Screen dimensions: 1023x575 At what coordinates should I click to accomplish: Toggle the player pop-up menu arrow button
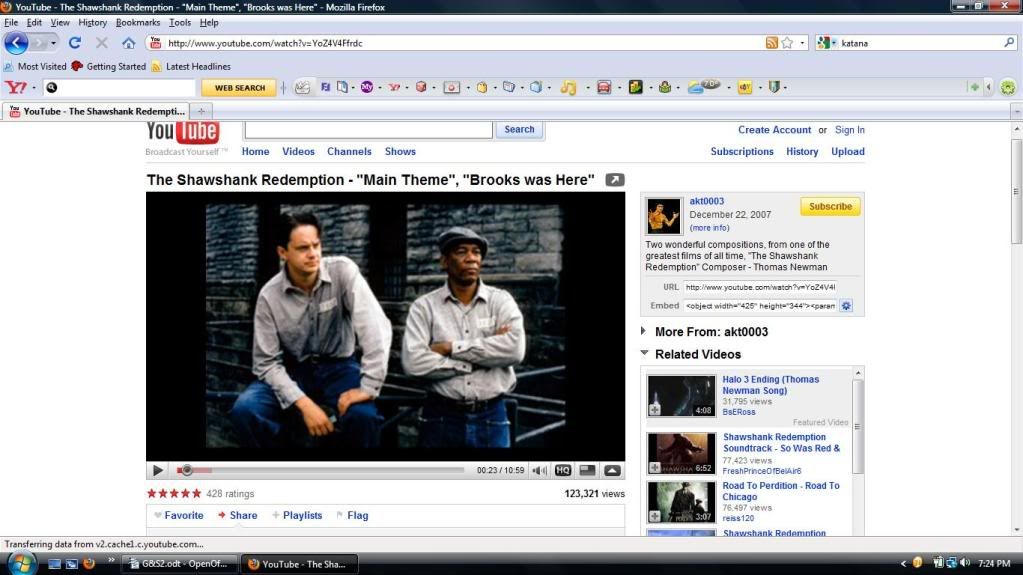(x=612, y=471)
